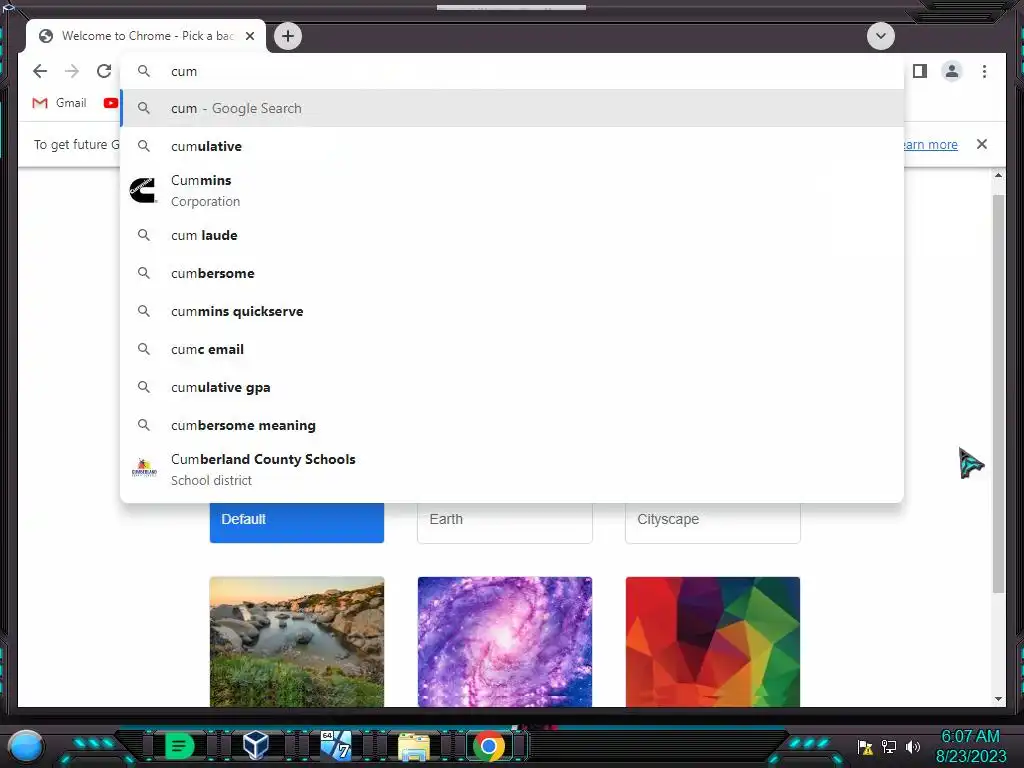Click the Learn more link

coord(930,144)
